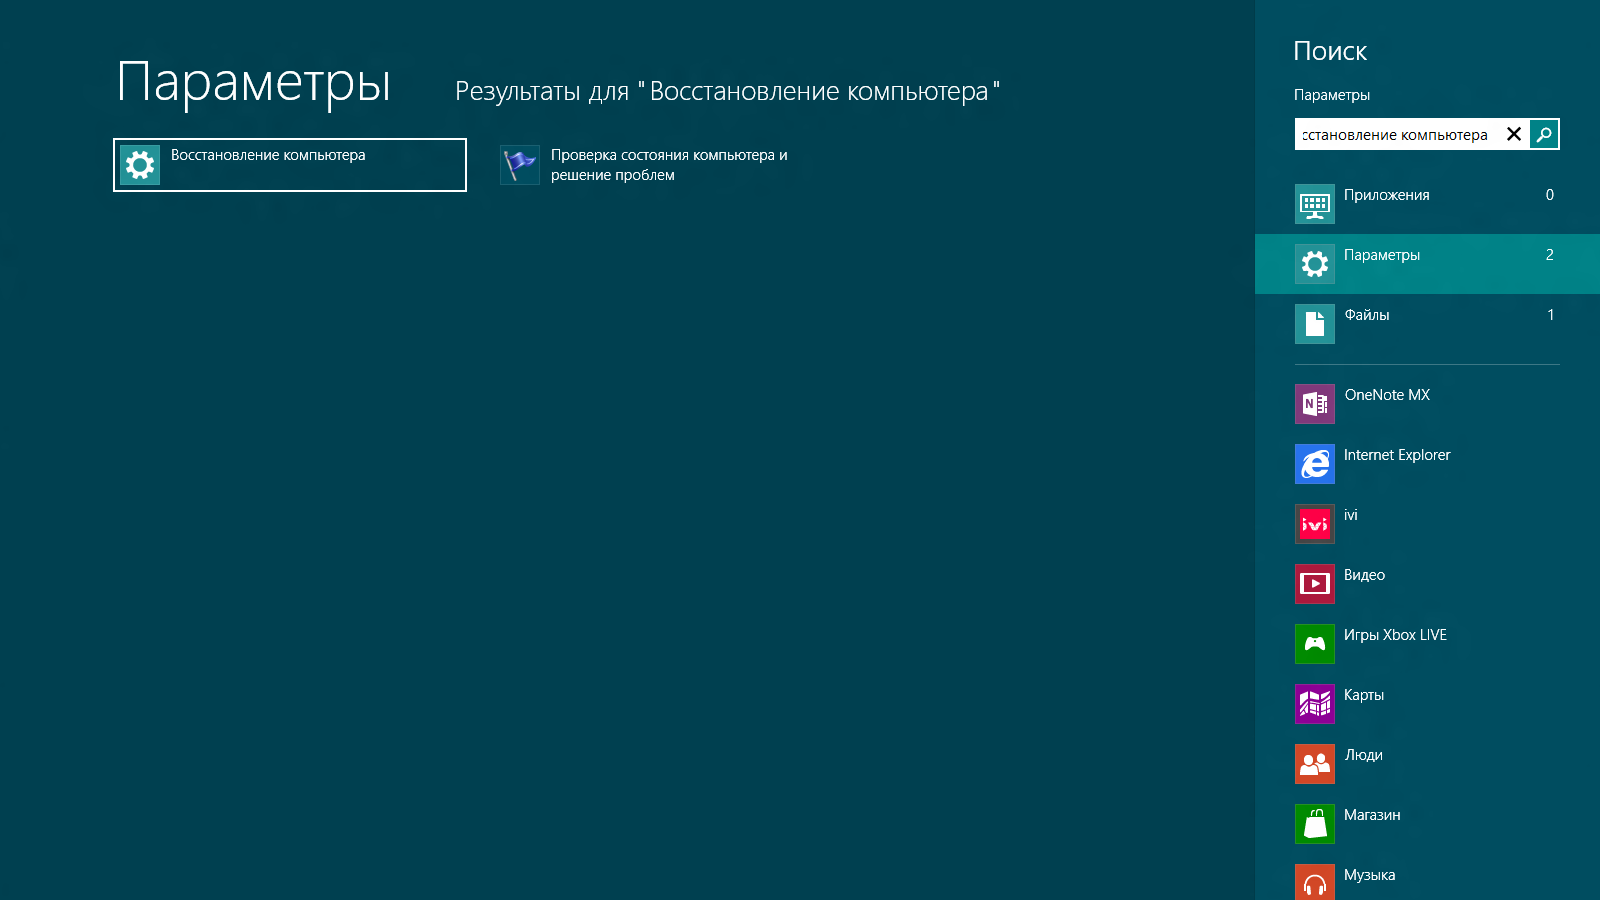The width and height of the screenshot is (1600, 900).
Task: Click the Игры Xbox LIVE label
Action: (x=1395, y=635)
